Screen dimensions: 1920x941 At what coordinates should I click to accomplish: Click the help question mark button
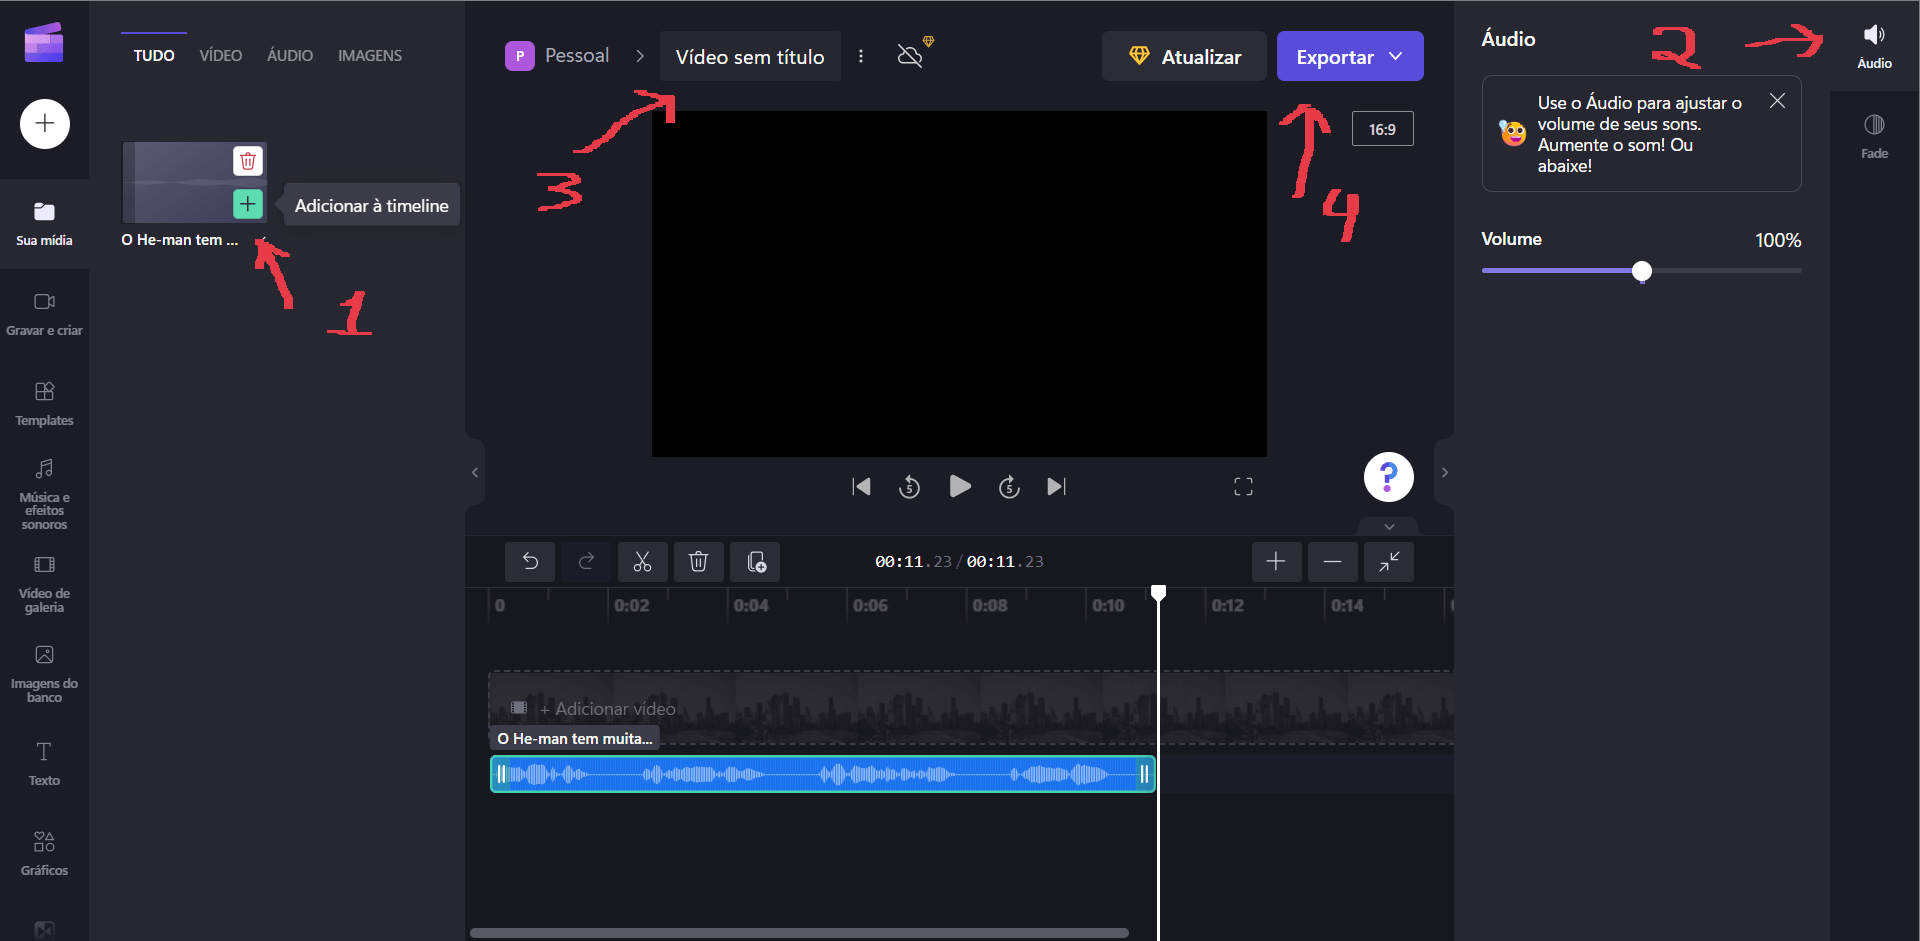tap(1388, 477)
